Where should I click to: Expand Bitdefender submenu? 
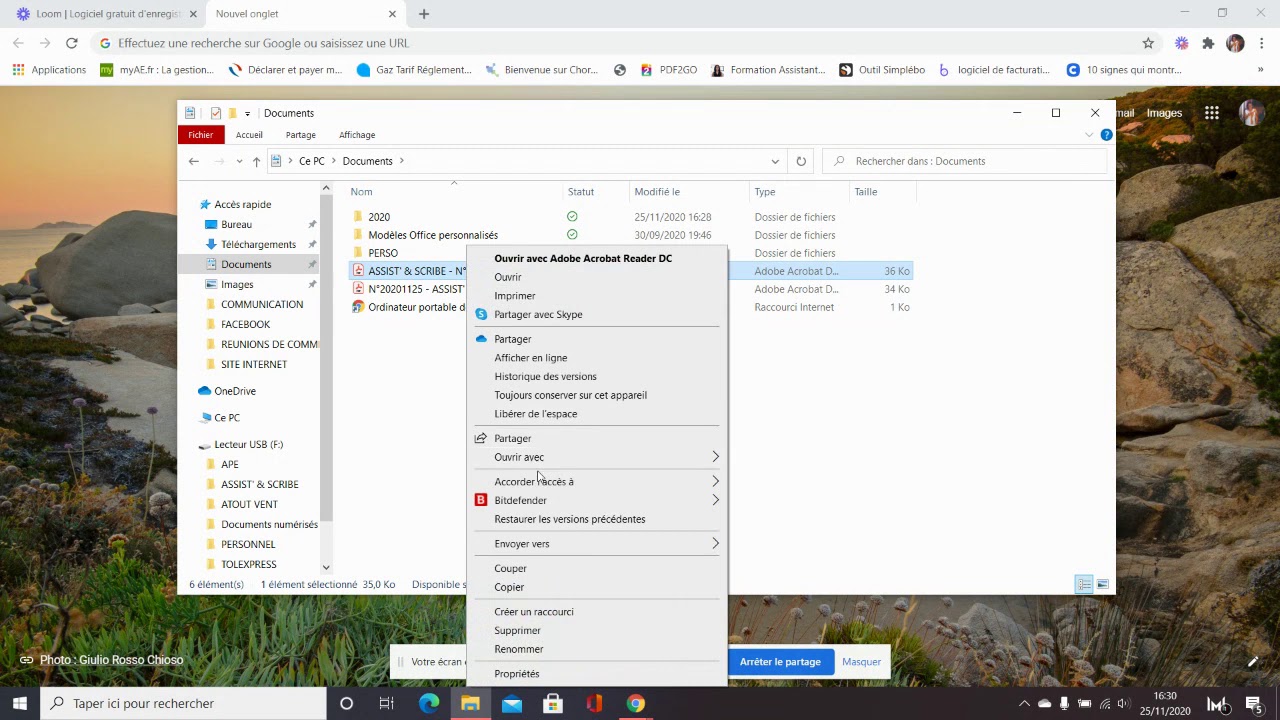pyautogui.click(x=715, y=500)
